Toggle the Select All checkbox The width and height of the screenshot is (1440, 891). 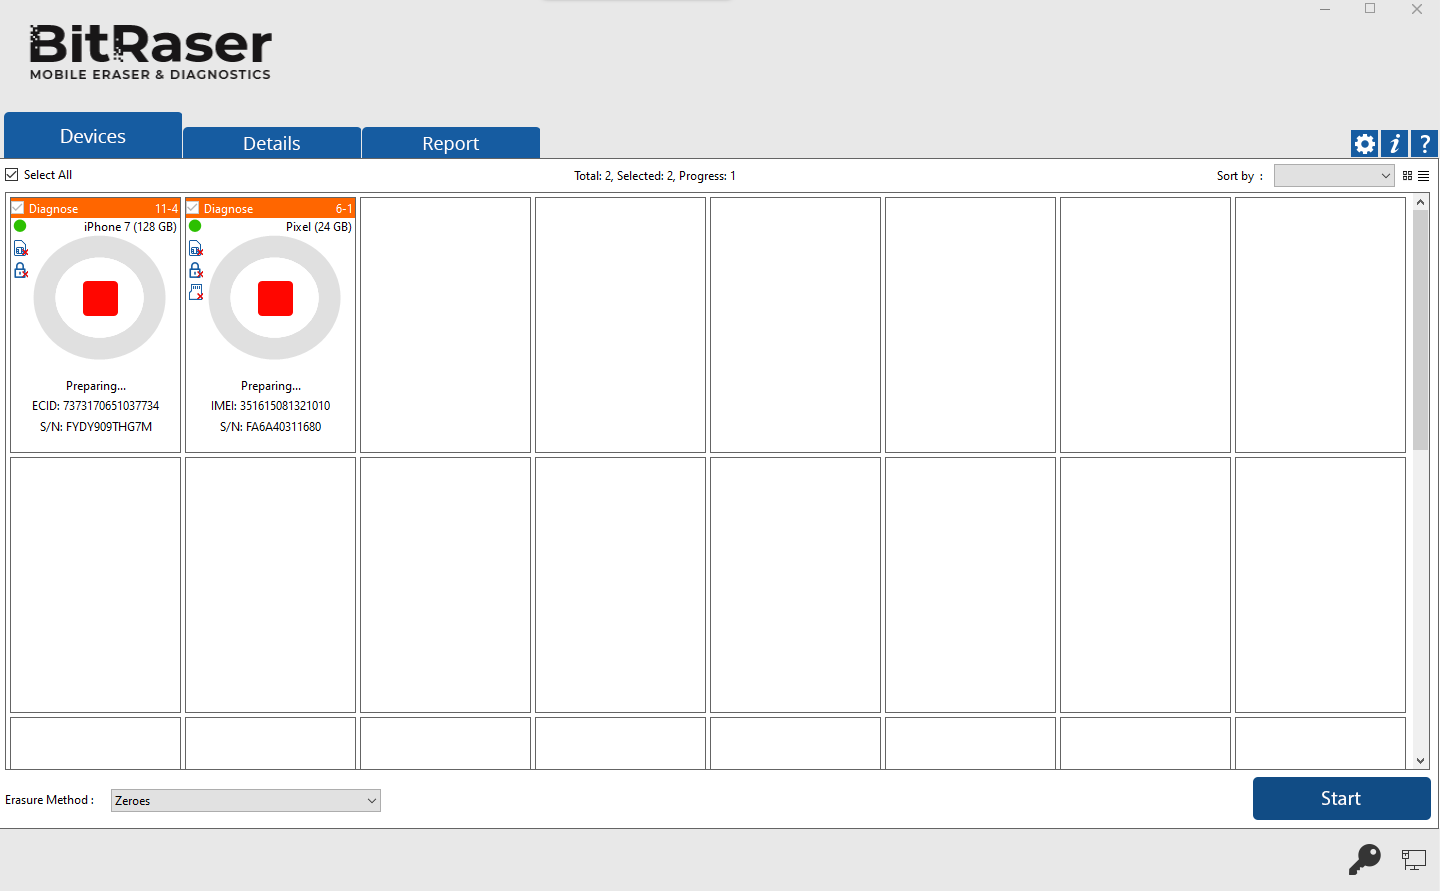point(12,175)
